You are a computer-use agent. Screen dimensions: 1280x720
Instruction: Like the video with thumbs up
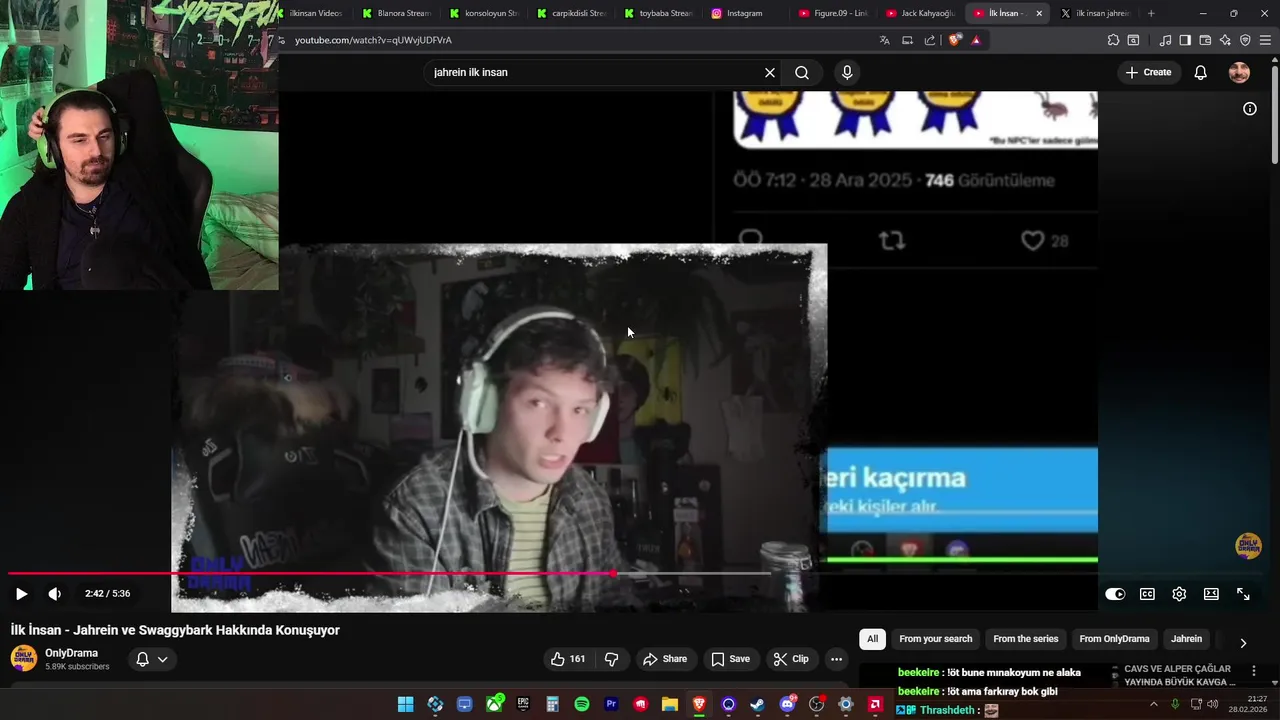point(568,659)
